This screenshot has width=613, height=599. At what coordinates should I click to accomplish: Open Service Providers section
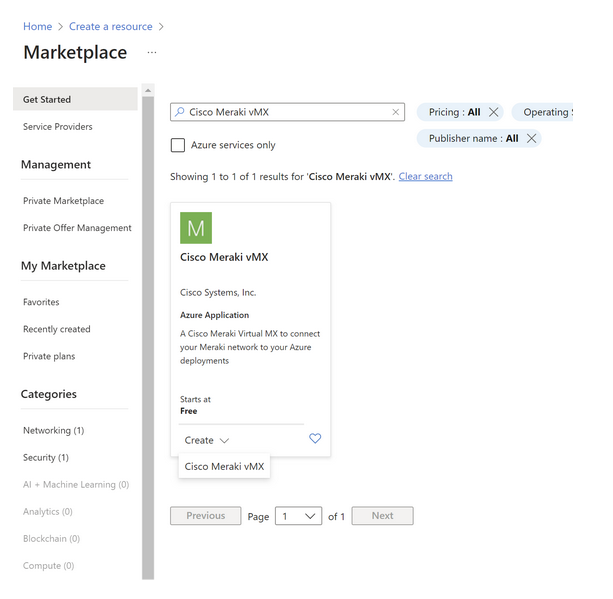click(58, 127)
